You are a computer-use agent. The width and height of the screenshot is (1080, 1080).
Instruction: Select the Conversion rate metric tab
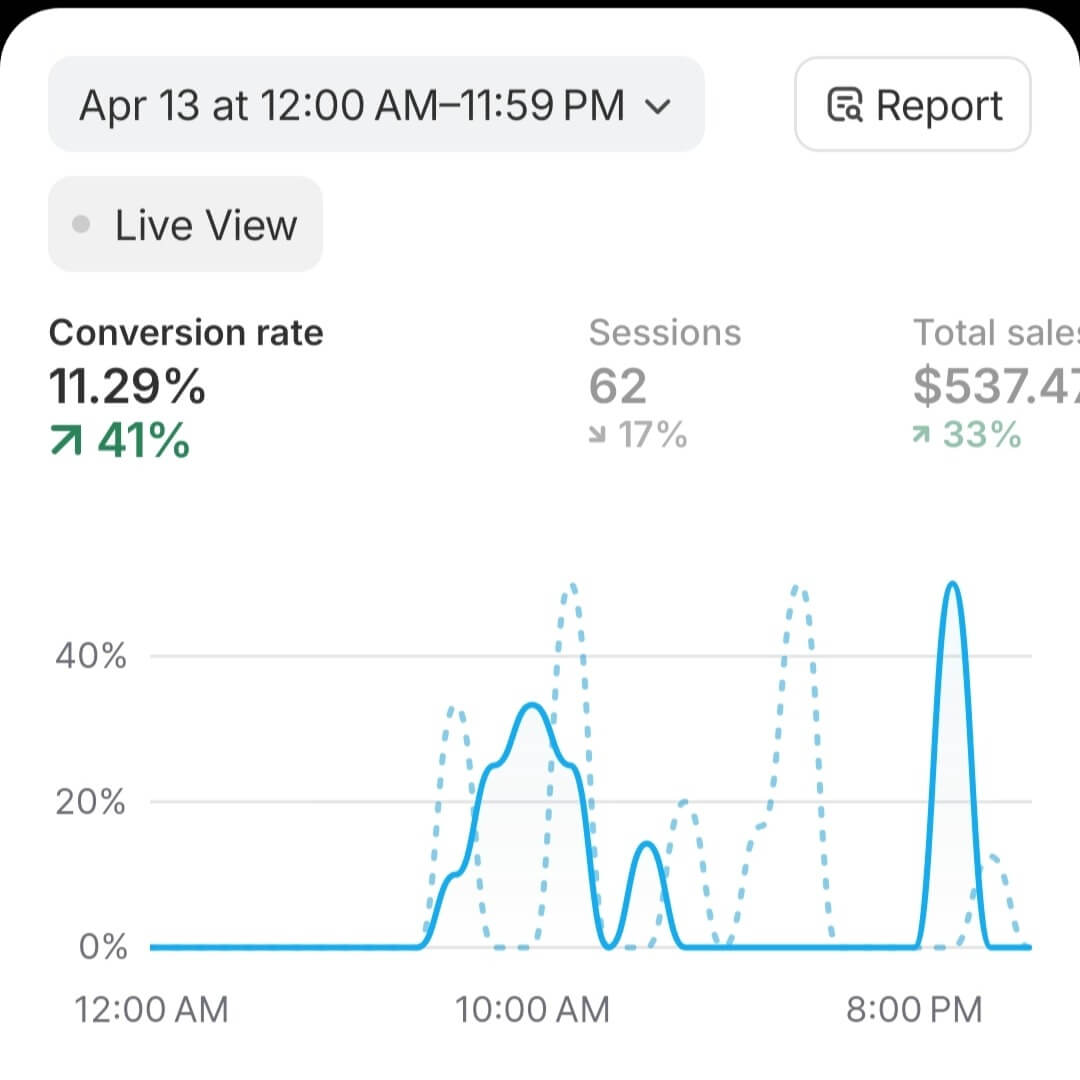[x=186, y=388]
